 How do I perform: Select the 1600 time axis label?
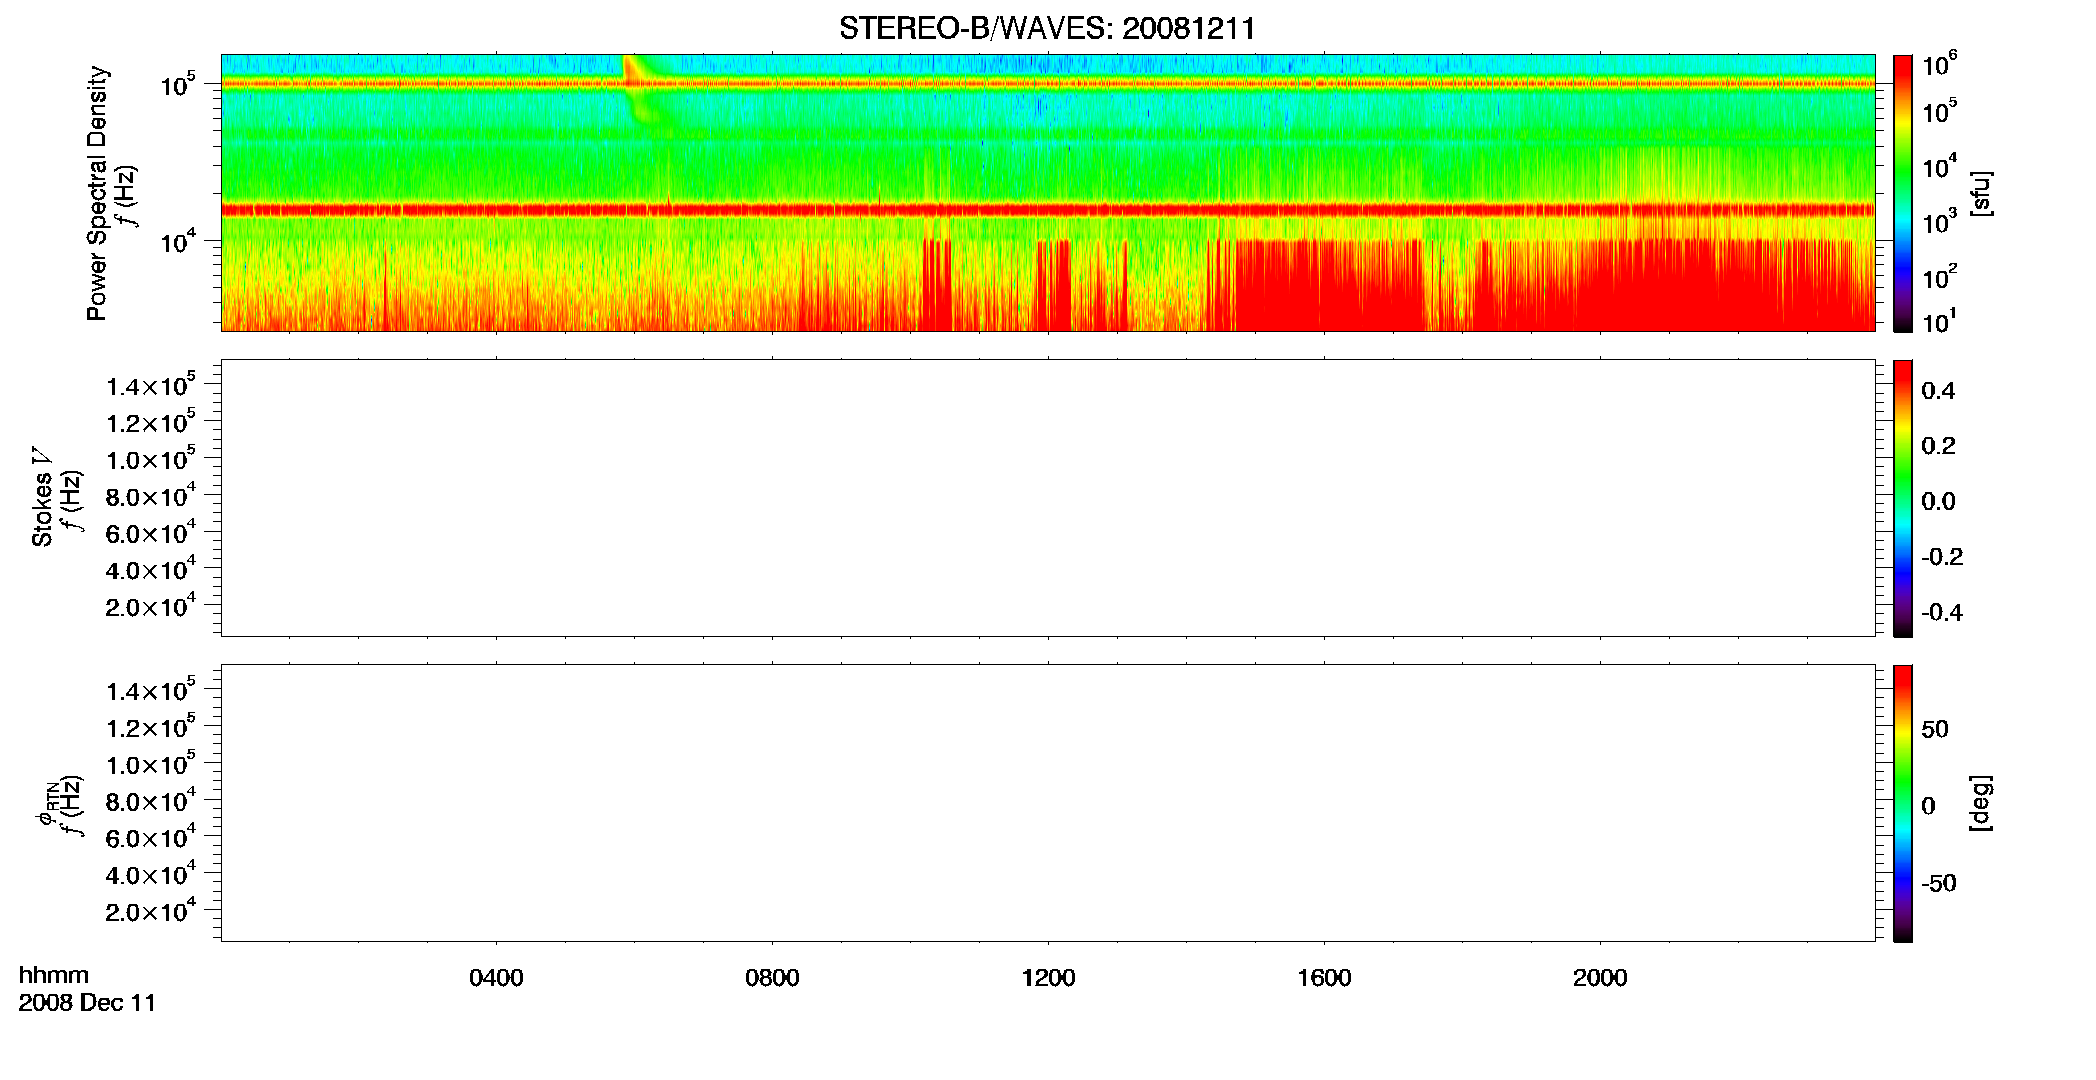click(x=1324, y=978)
